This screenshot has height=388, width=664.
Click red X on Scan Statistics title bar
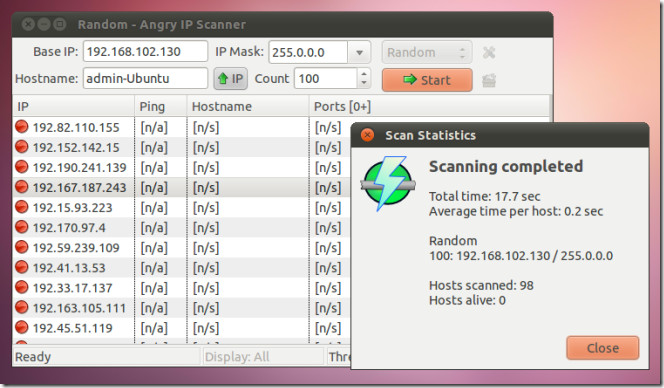(x=367, y=135)
